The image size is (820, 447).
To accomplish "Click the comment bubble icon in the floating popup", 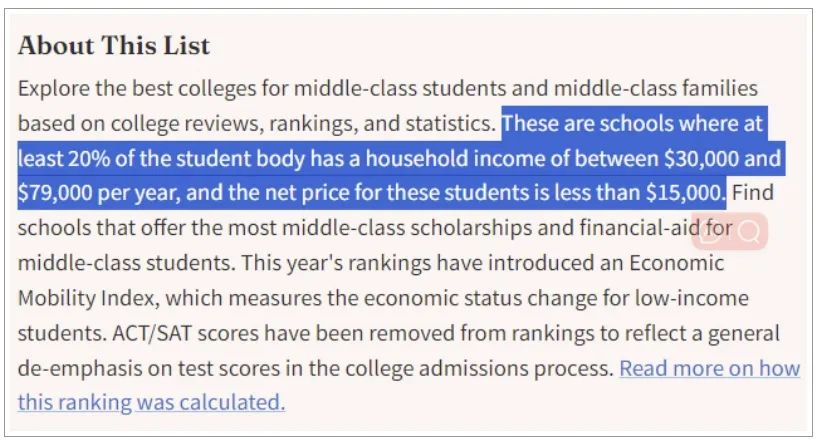I will coord(712,232).
